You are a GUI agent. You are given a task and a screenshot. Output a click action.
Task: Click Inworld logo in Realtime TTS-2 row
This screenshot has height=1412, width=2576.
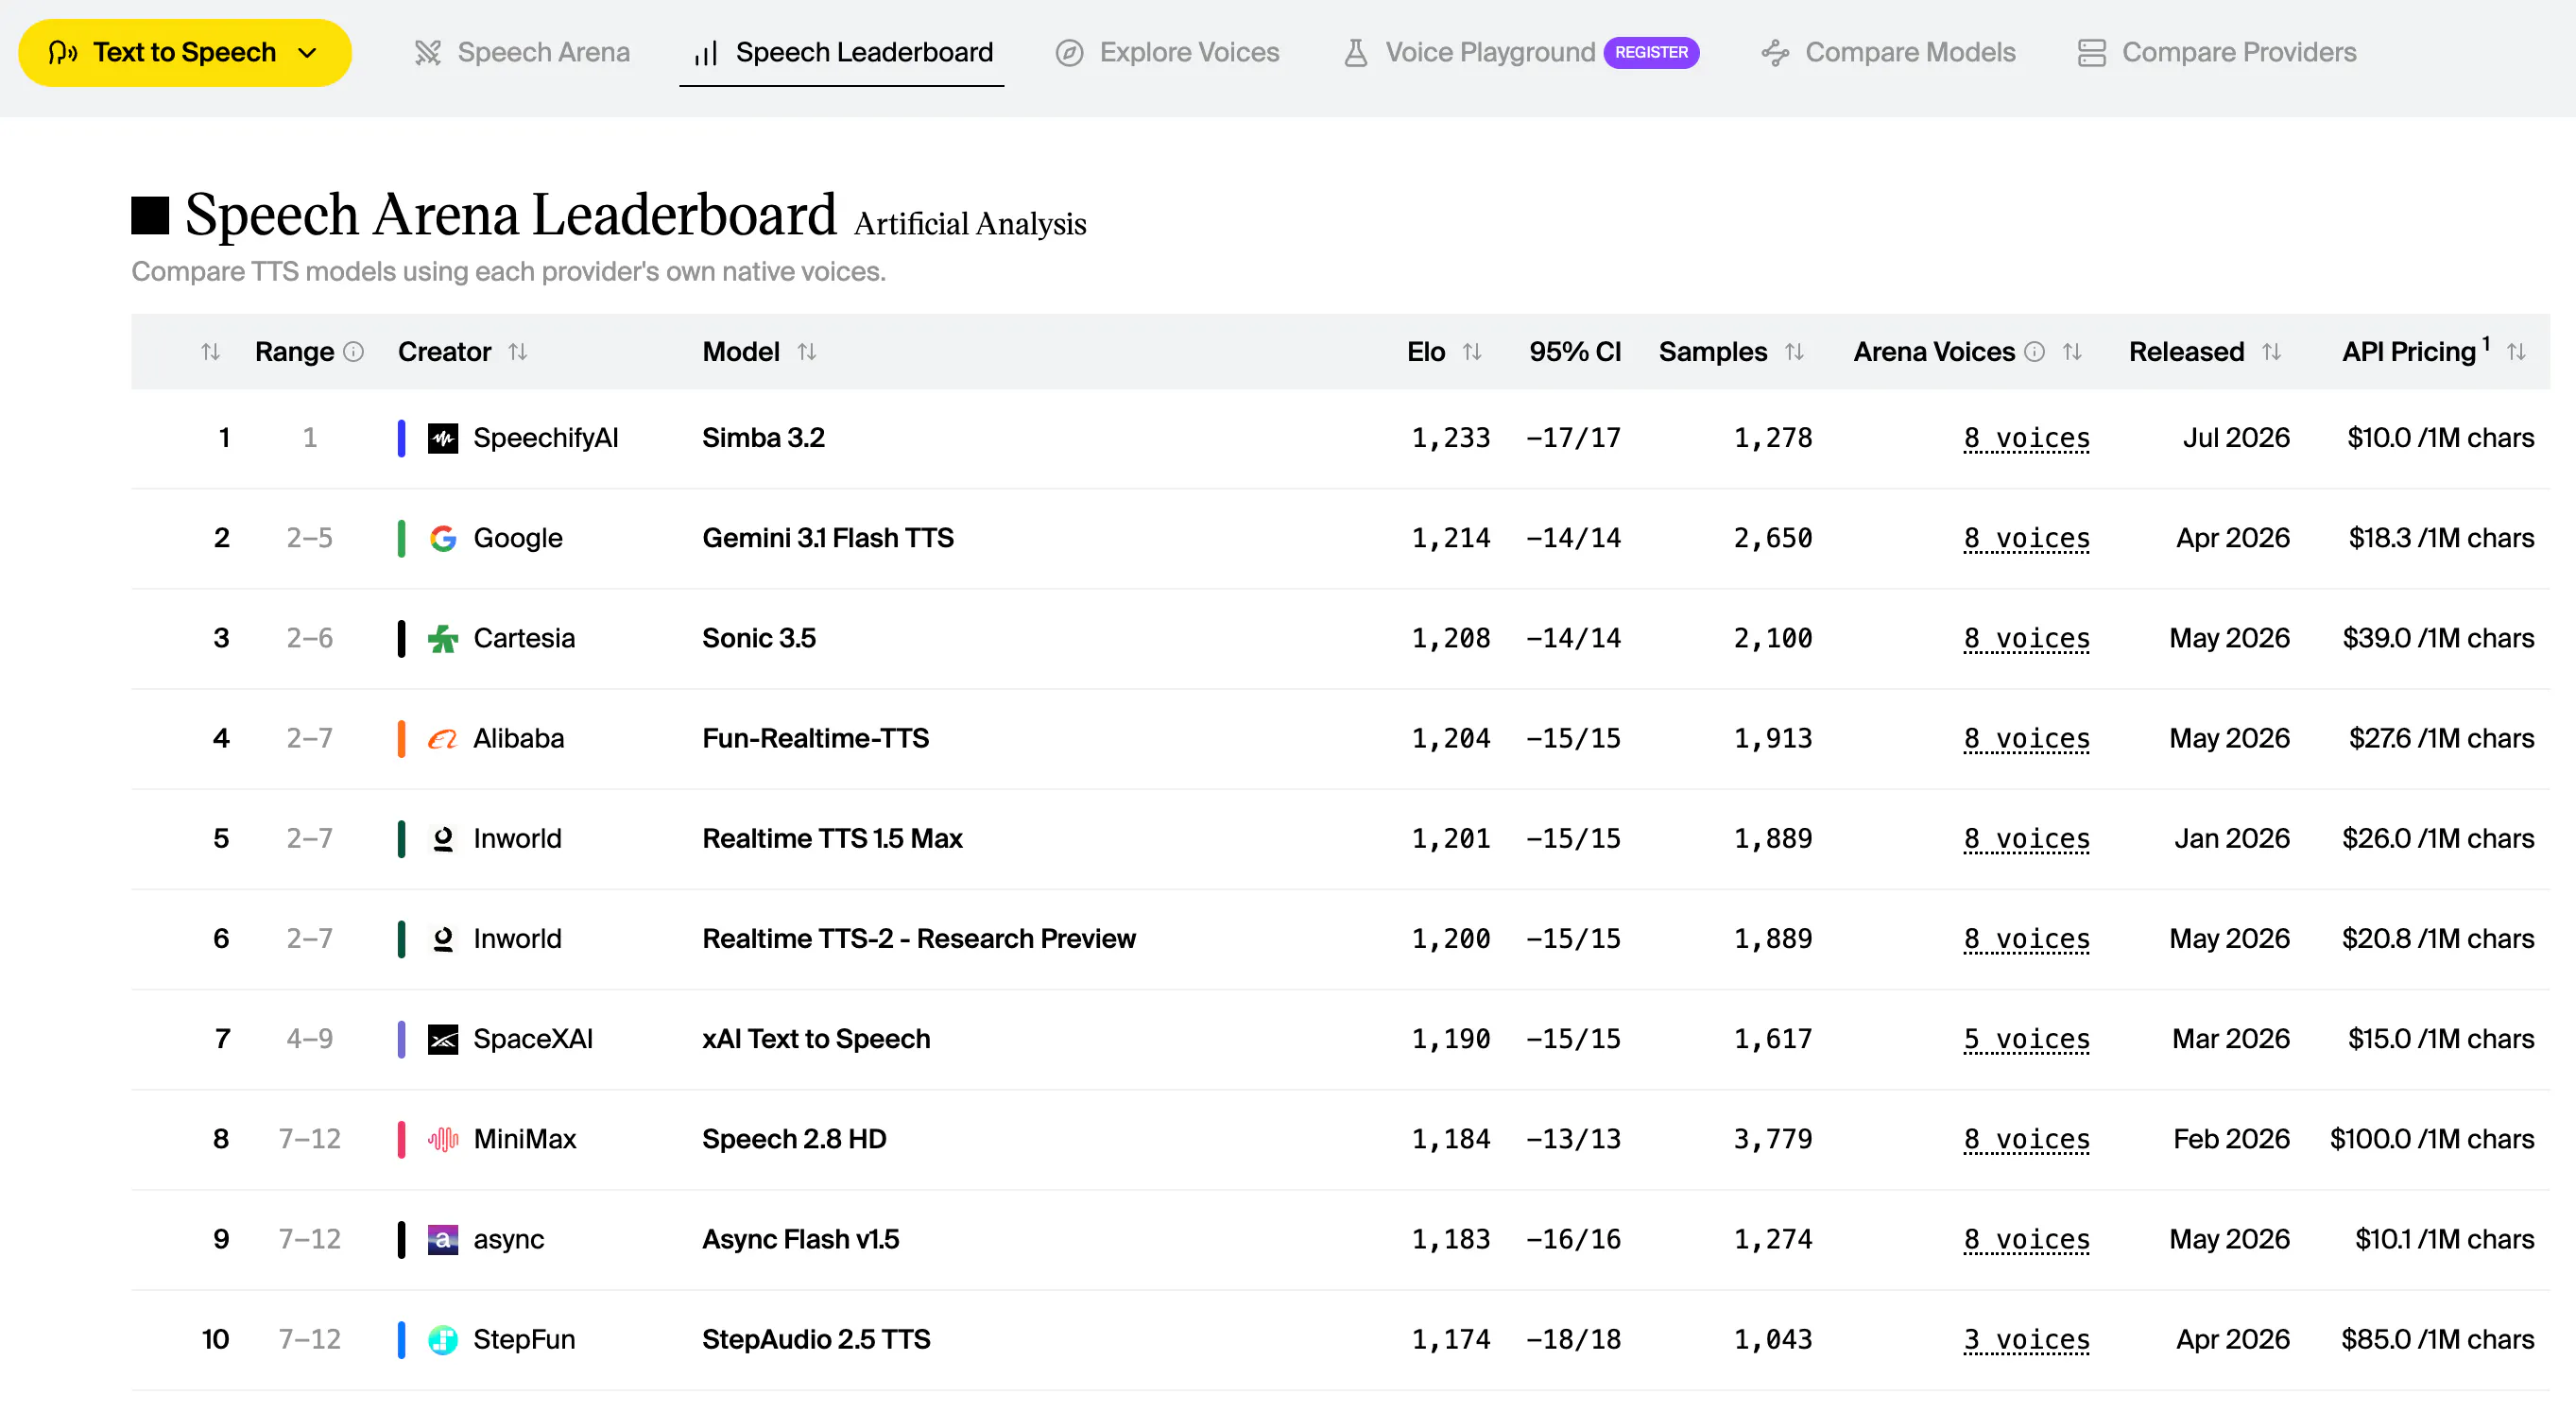443,938
